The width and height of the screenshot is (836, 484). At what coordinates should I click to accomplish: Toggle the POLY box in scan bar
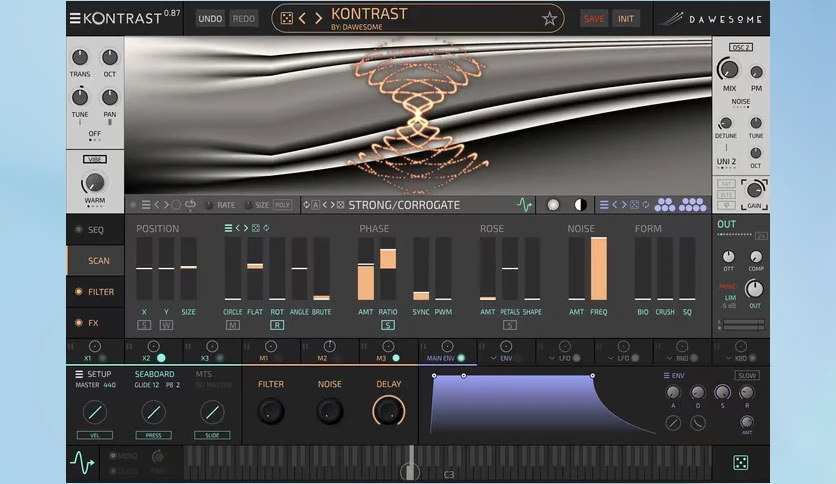point(282,205)
